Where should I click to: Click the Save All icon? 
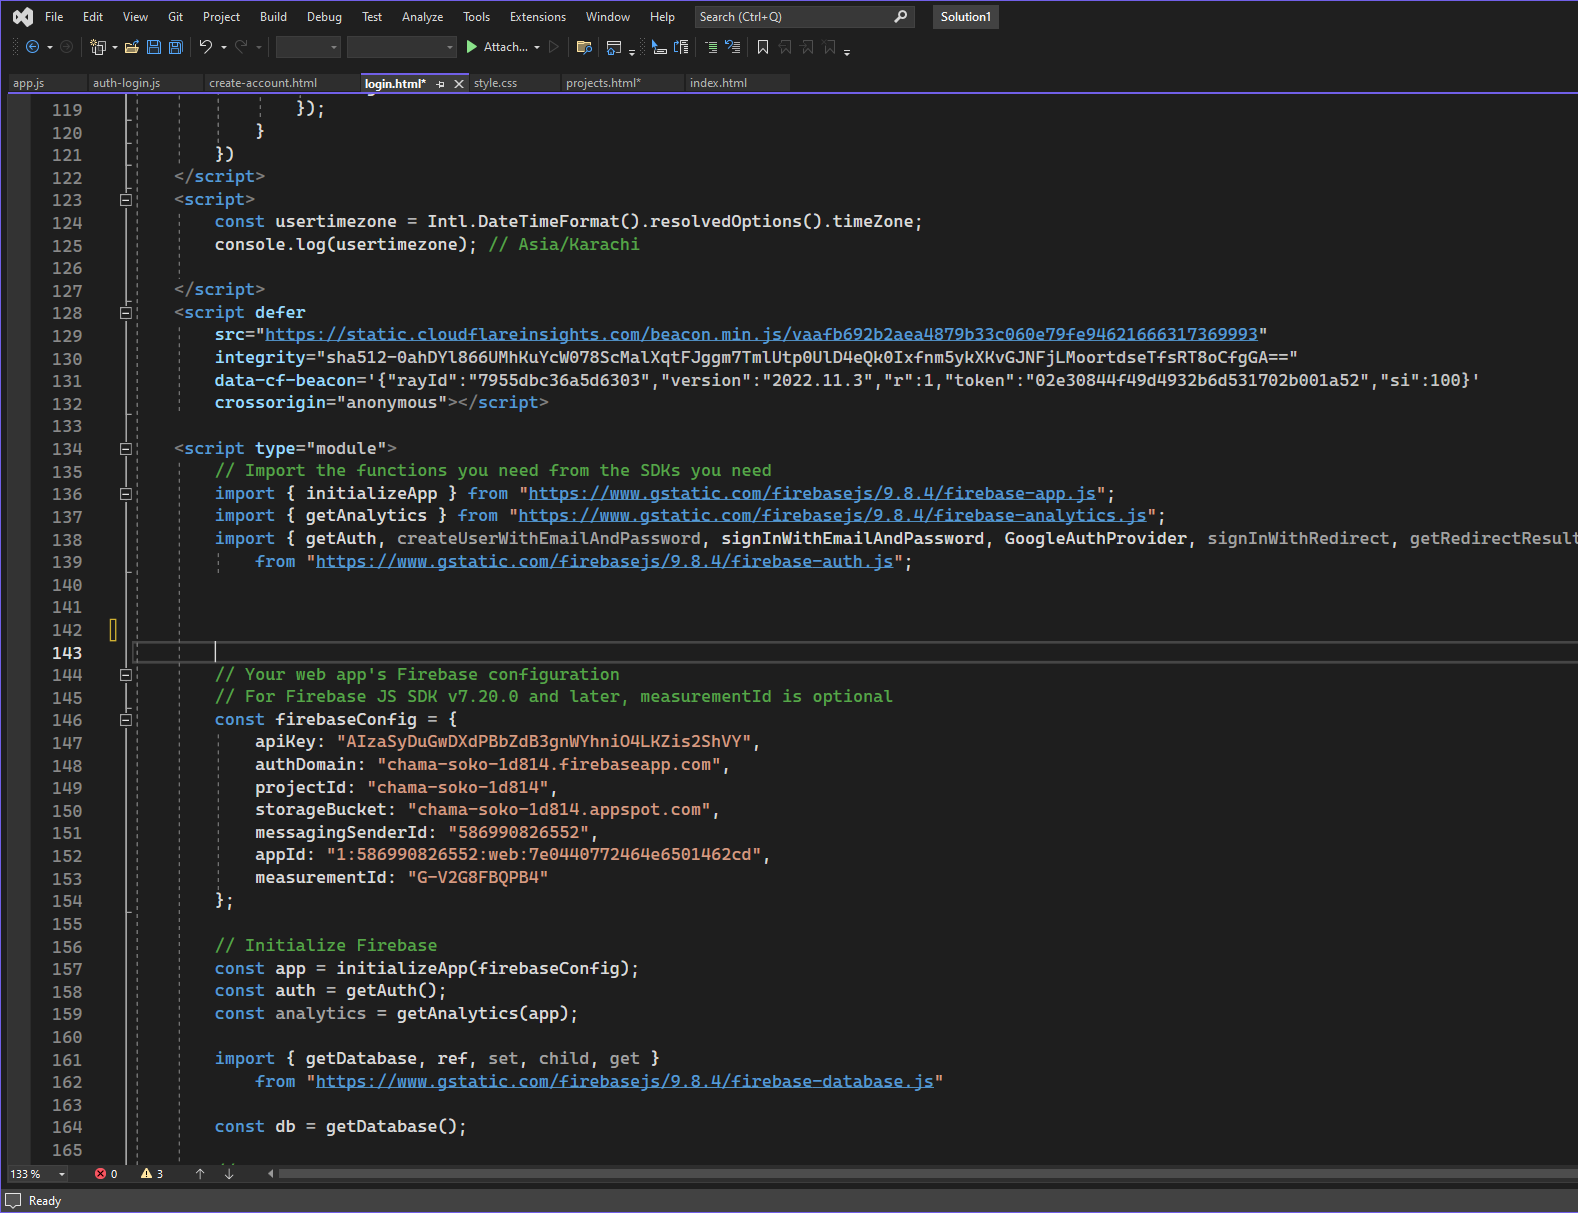[176, 47]
